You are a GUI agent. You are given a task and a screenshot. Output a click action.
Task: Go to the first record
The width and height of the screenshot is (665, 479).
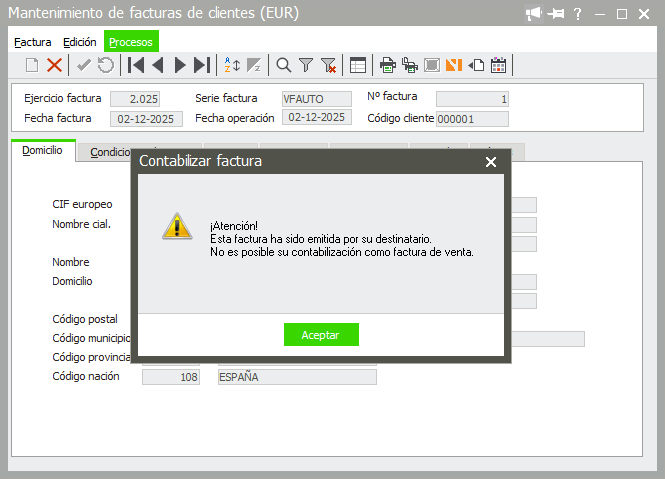click(x=136, y=65)
